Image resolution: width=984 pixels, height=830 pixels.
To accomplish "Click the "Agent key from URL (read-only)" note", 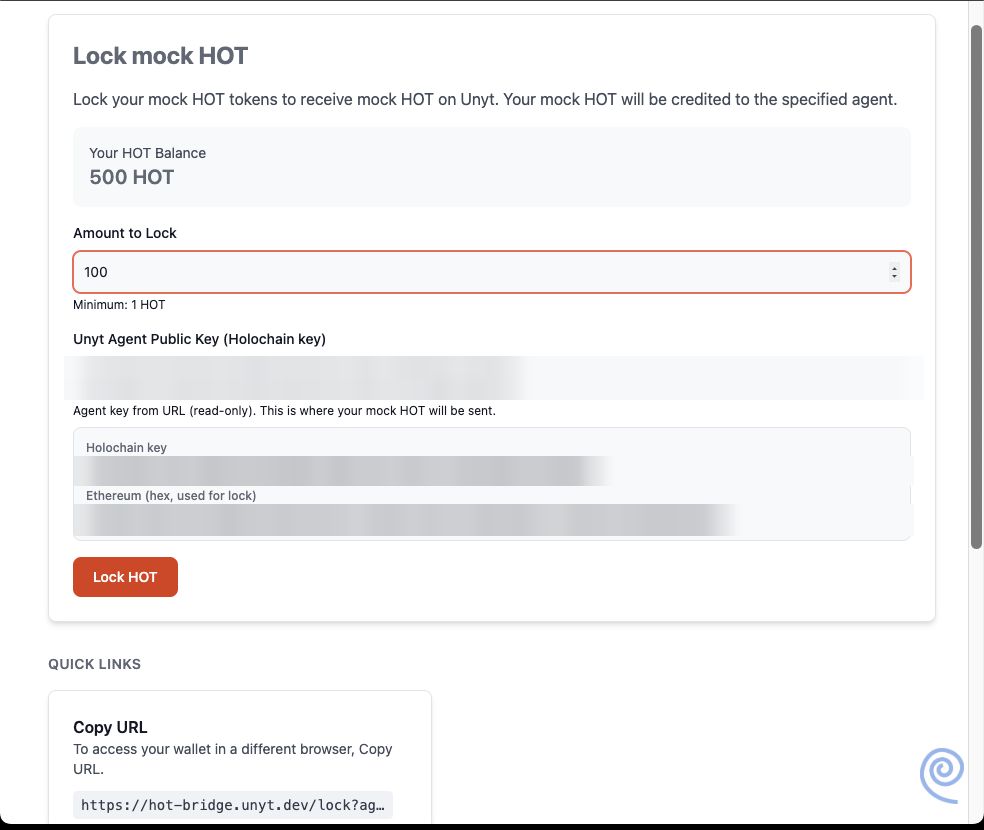I will 284,411.
